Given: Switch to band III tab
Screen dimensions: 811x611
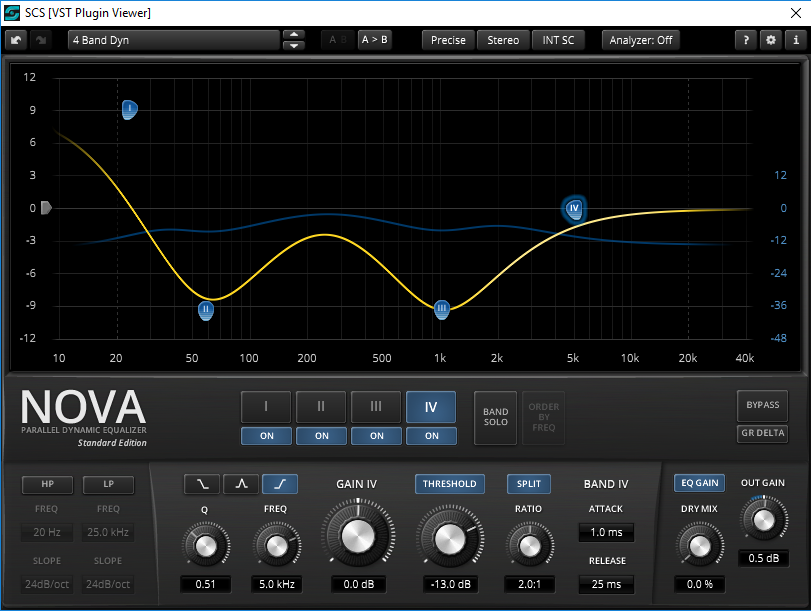Looking at the screenshot, I should pyautogui.click(x=376, y=407).
